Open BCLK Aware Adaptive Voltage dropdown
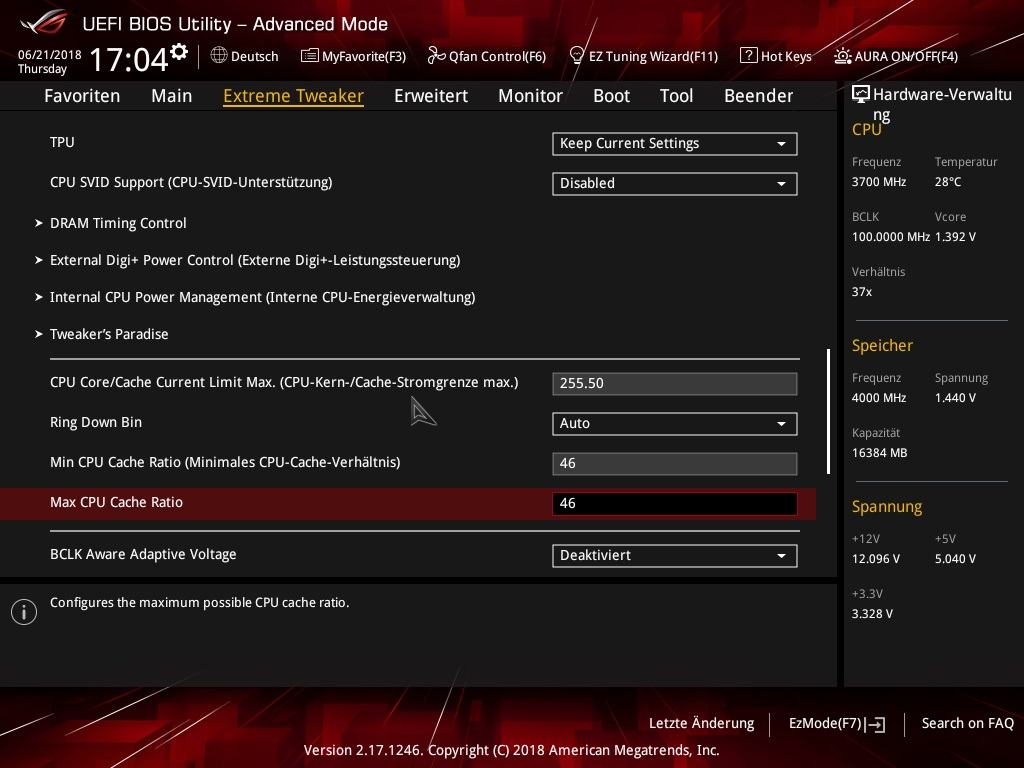 coord(675,555)
